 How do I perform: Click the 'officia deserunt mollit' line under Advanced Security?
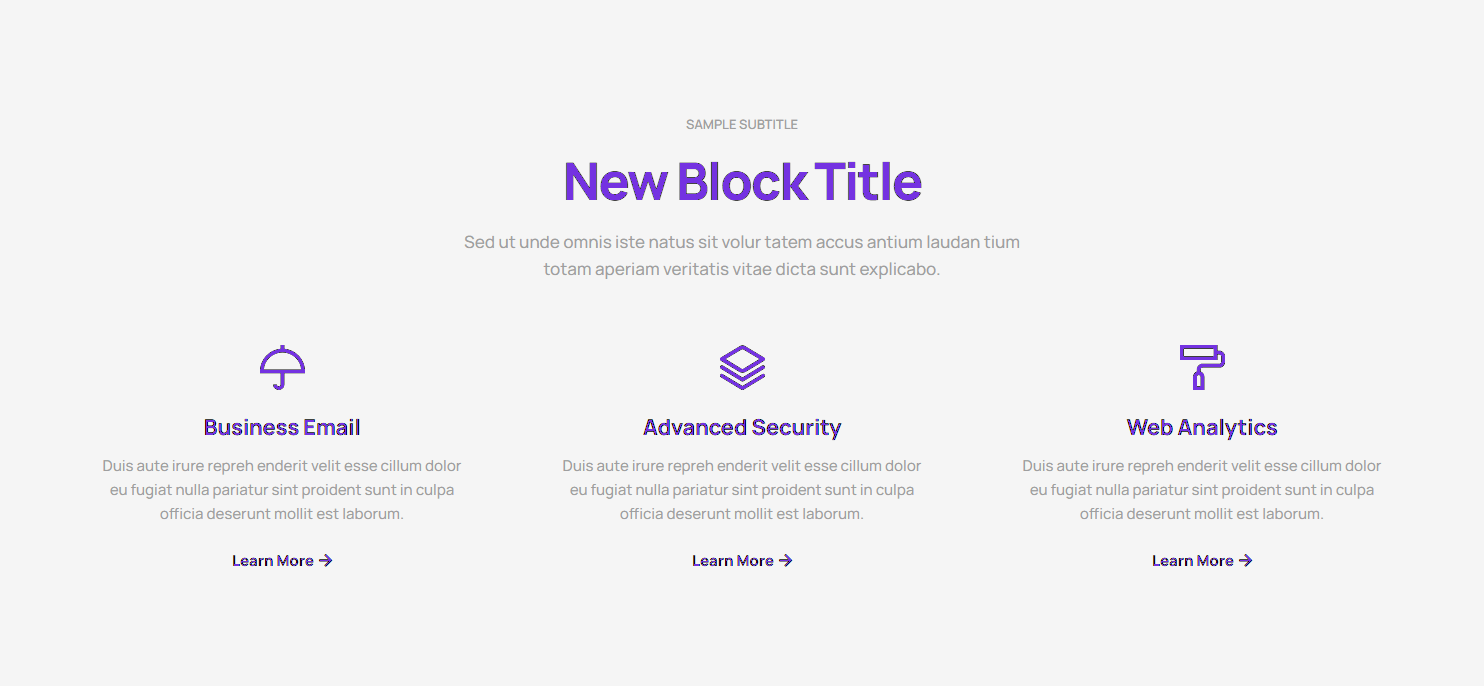[742, 514]
